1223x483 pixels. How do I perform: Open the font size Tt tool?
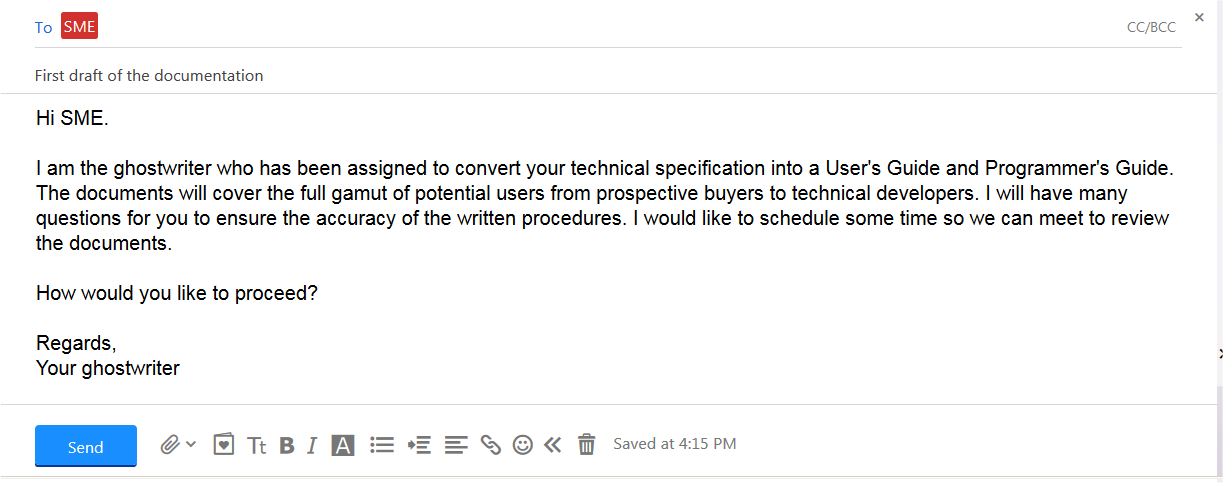pos(257,445)
